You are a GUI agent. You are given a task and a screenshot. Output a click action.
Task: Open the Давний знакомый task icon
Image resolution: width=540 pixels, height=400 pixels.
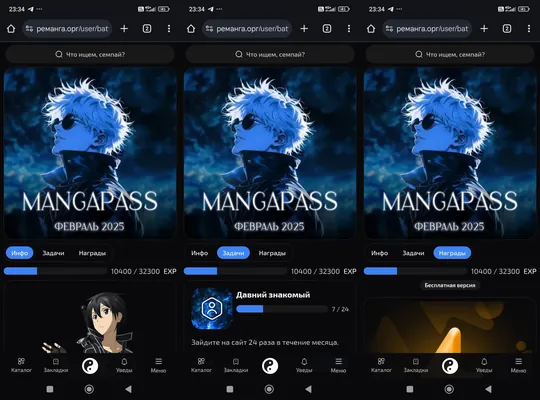pos(212,309)
